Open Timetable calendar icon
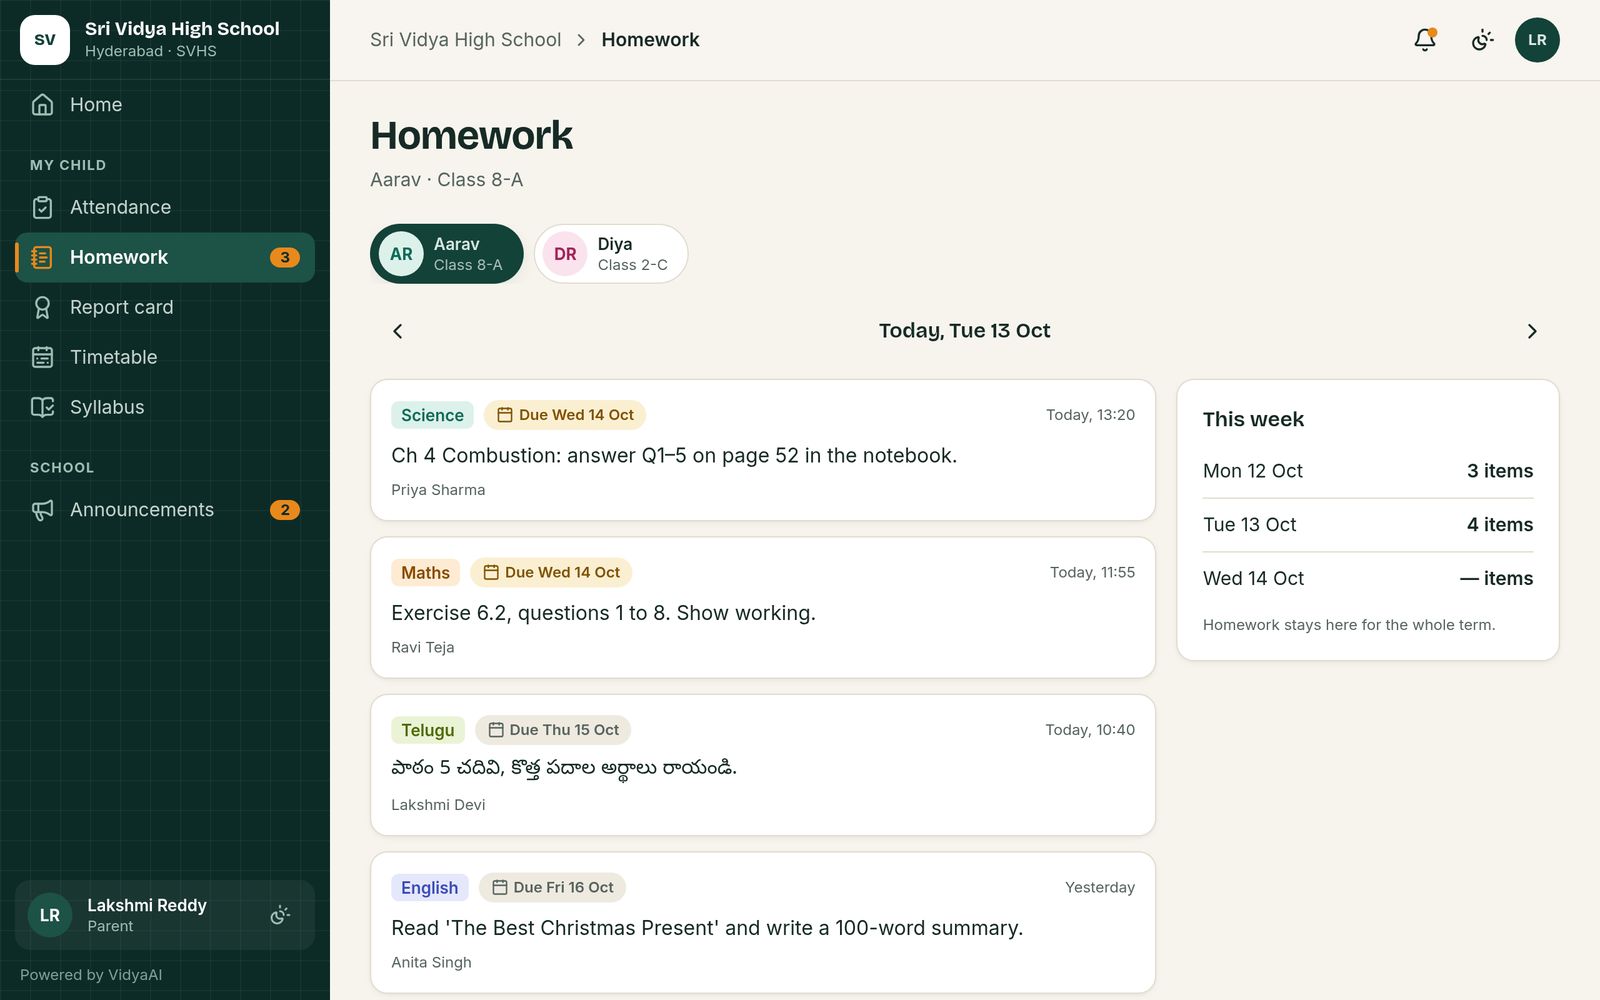The height and width of the screenshot is (1000, 1600). click(x=42, y=357)
